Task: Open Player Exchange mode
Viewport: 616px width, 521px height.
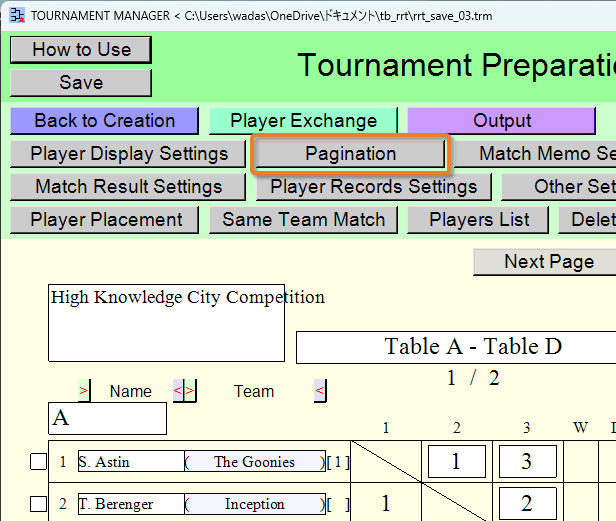Action: (x=303, y=121)
